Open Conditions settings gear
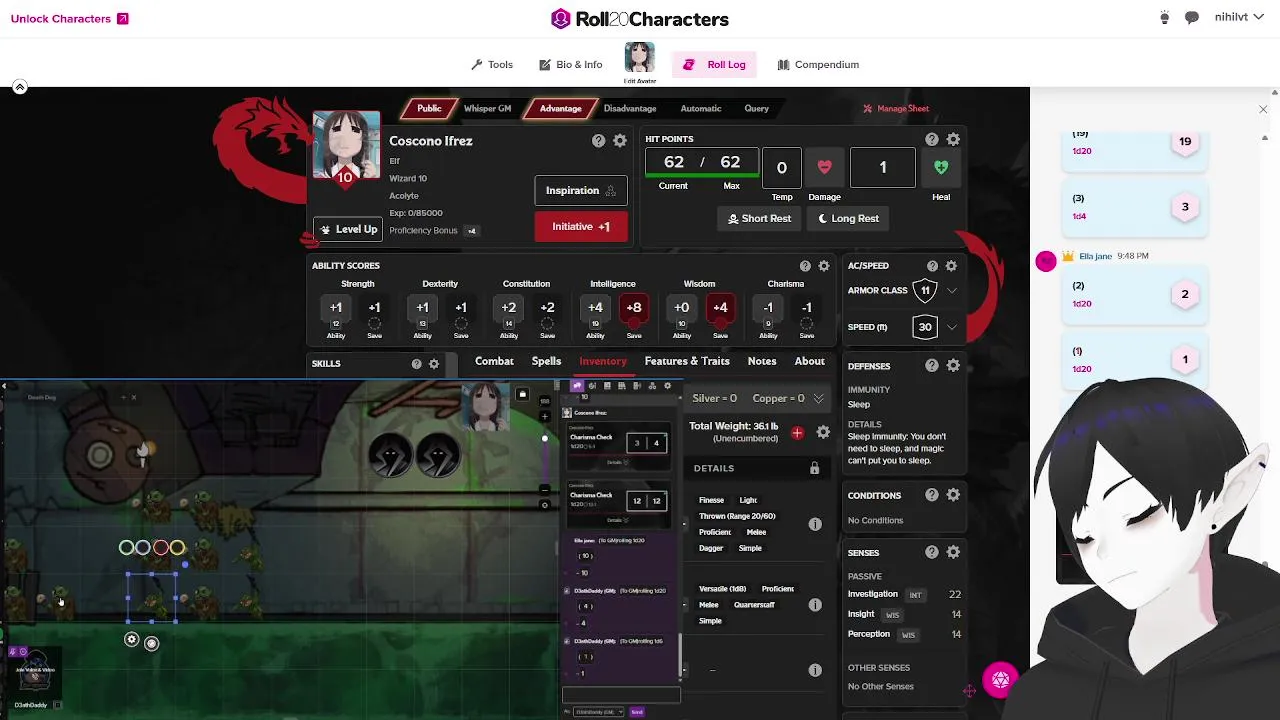The width and height of the screenshot is (1280, 720). point(953,495)
